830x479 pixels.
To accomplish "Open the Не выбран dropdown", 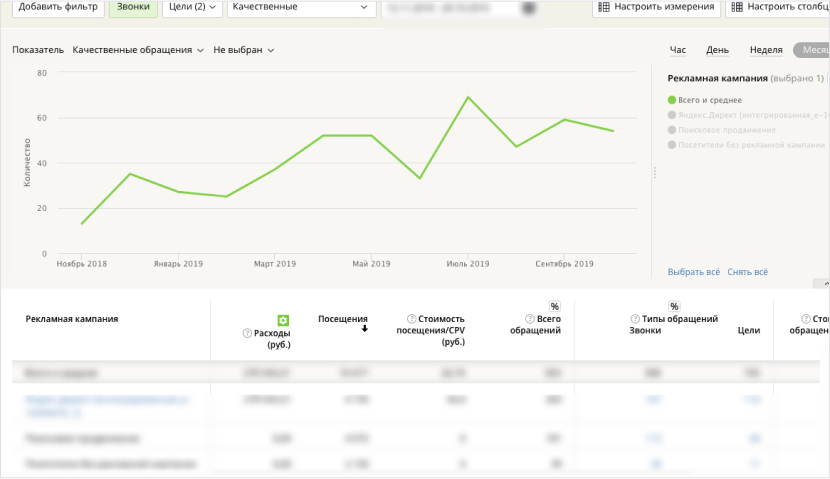I will (244, 50).
